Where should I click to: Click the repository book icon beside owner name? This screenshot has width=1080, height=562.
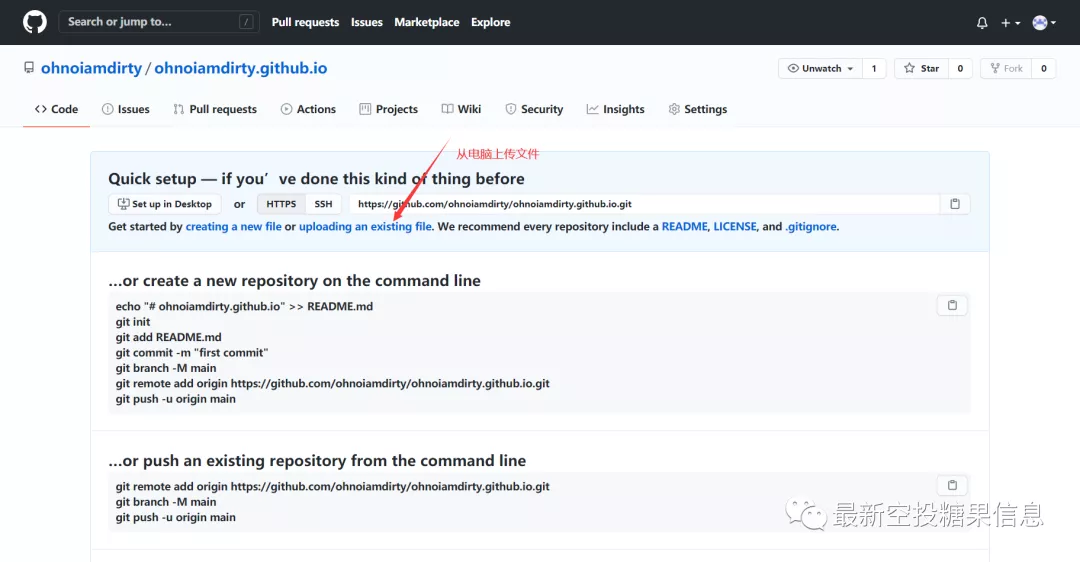tap(29, 67)
